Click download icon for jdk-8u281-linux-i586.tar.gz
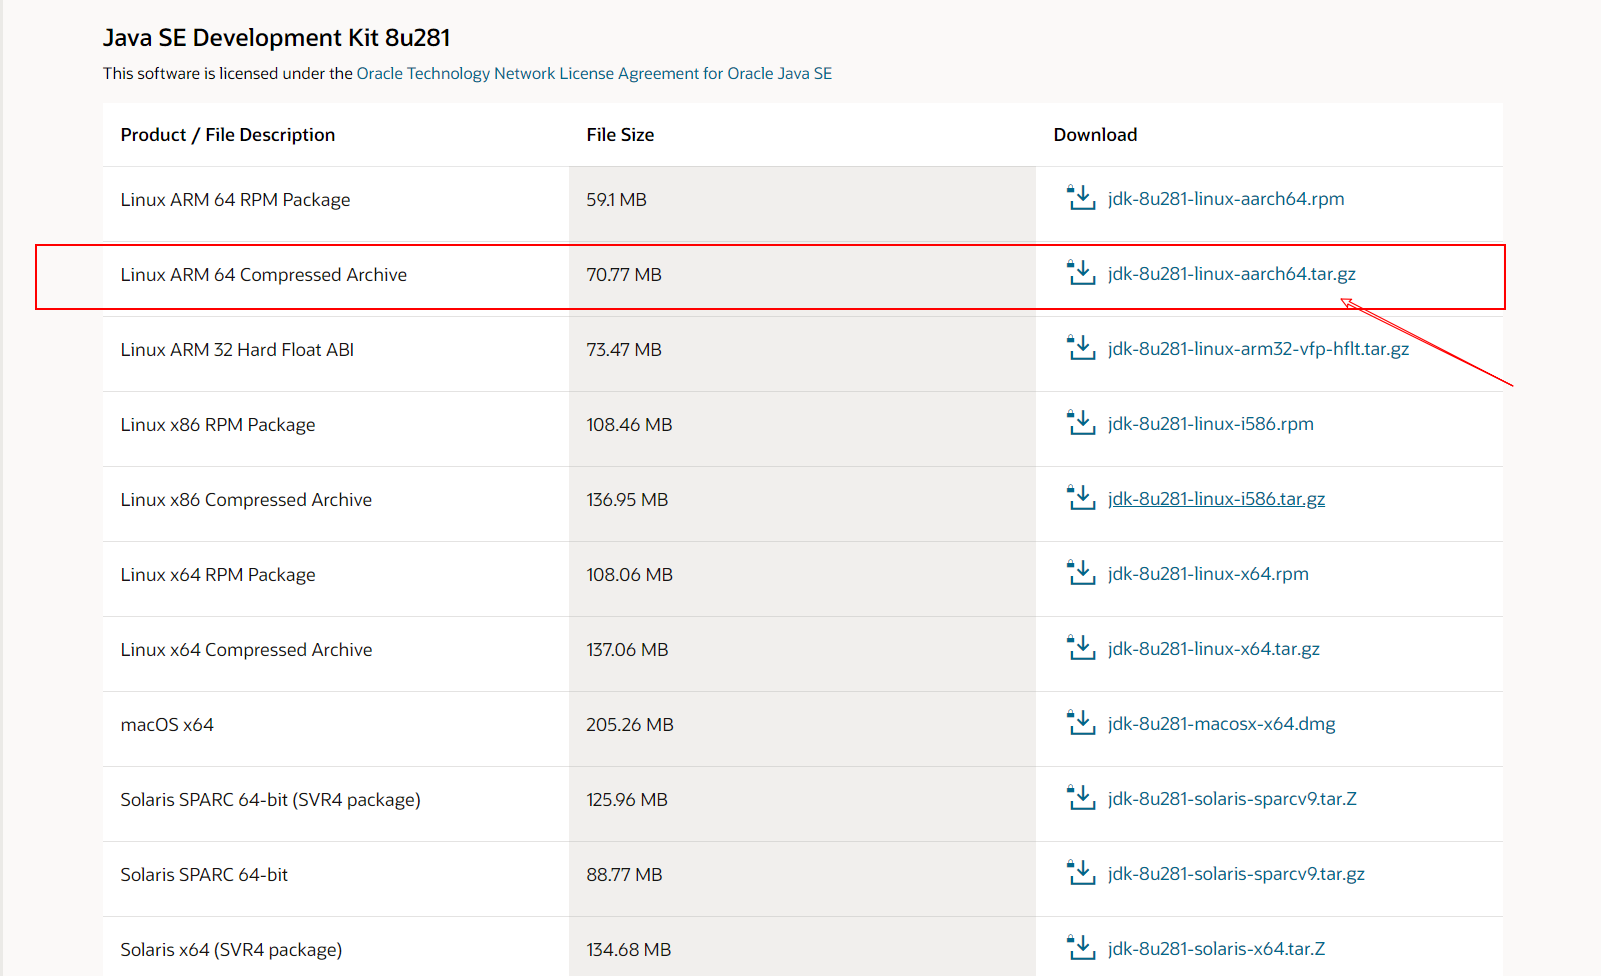Image resolution: width=1601 pixels, height=976 pixels. pyautogui.click(x=1081, y=498)
